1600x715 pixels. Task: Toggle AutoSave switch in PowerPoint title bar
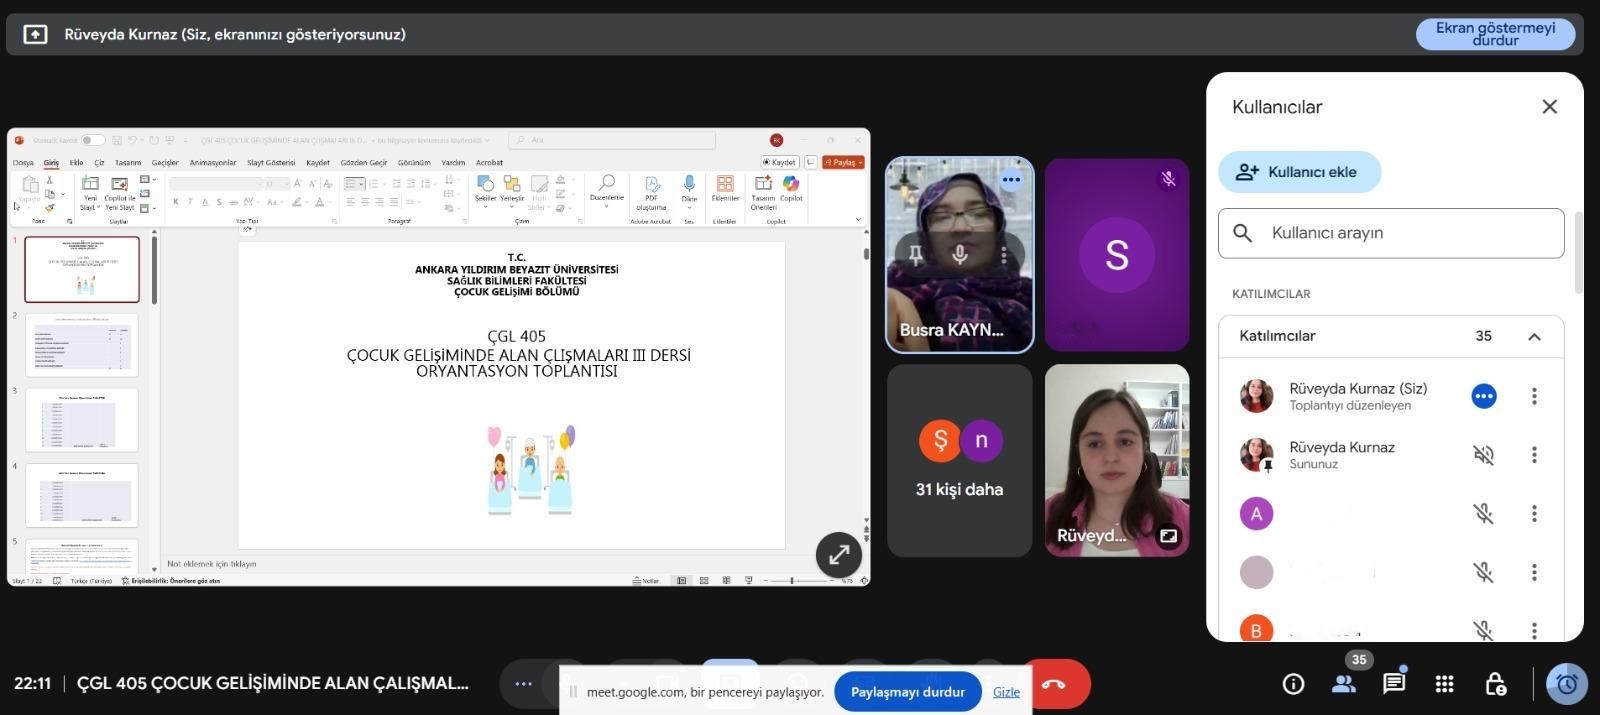(92, 140)
